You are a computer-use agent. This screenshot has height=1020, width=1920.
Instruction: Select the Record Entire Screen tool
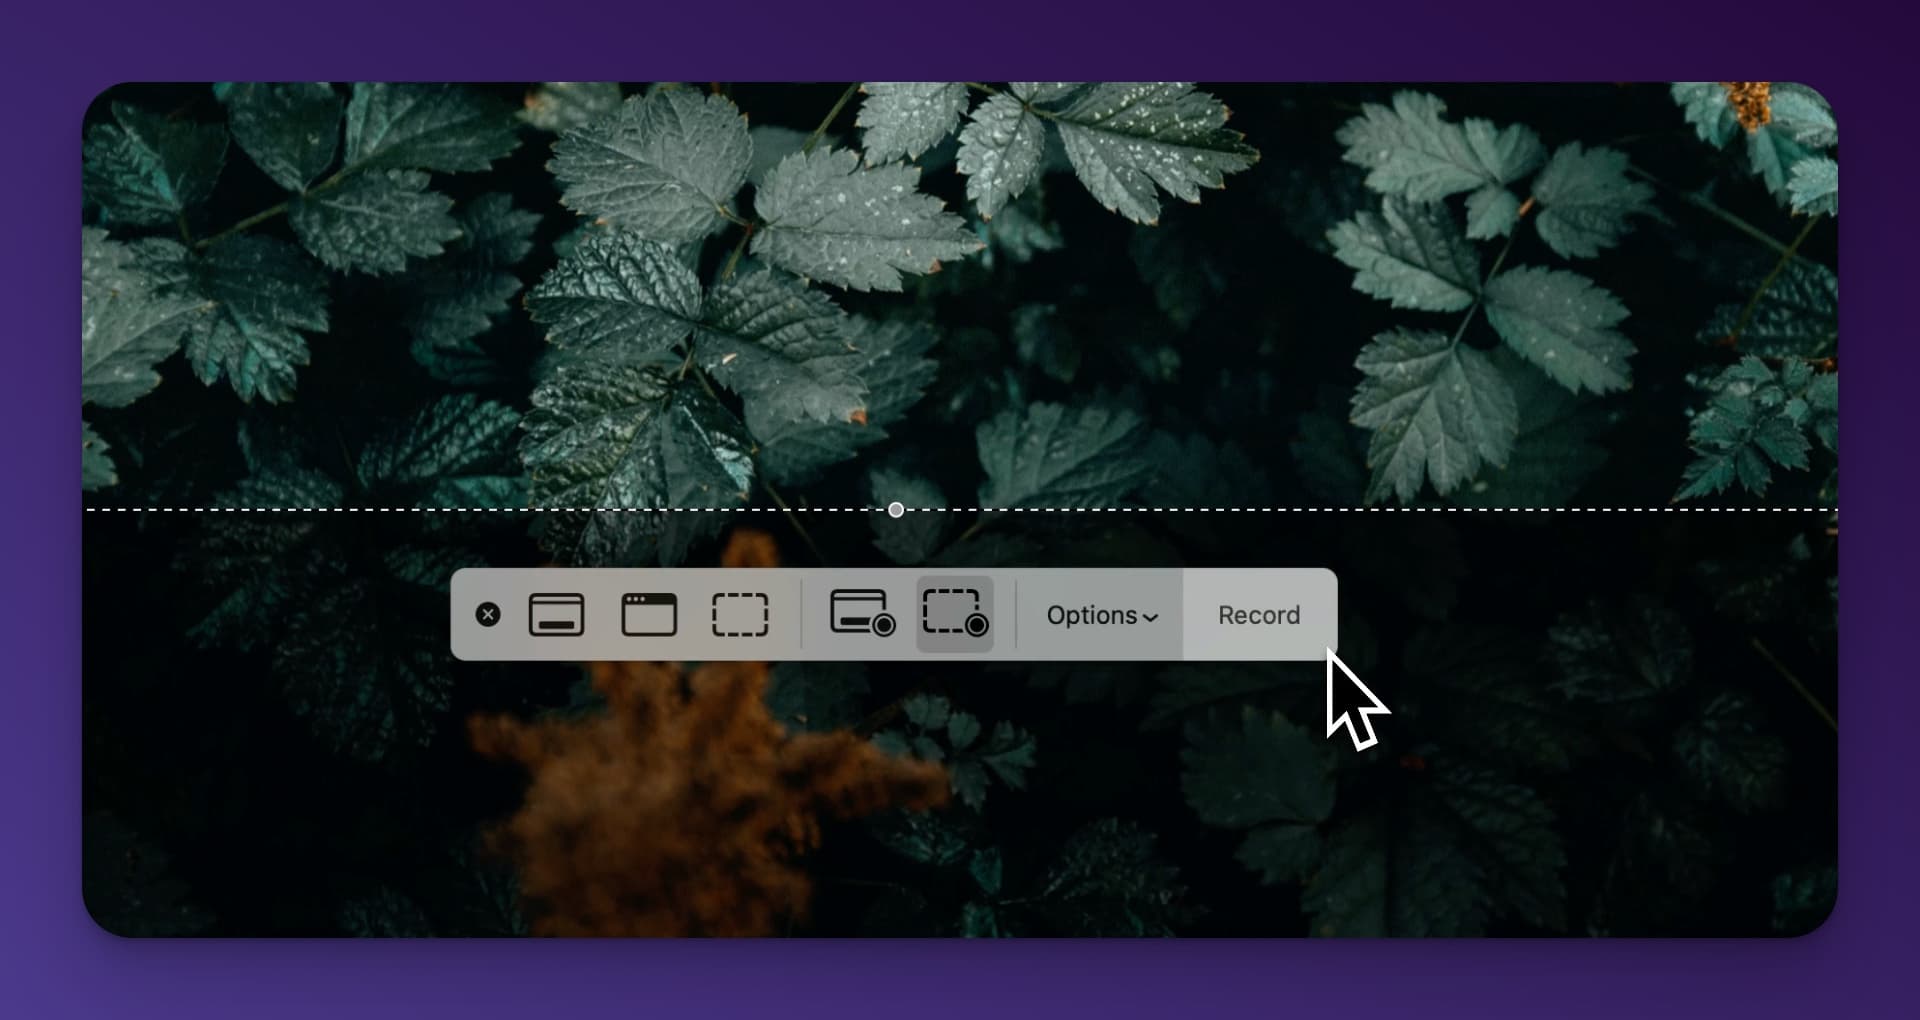[862, 615]
